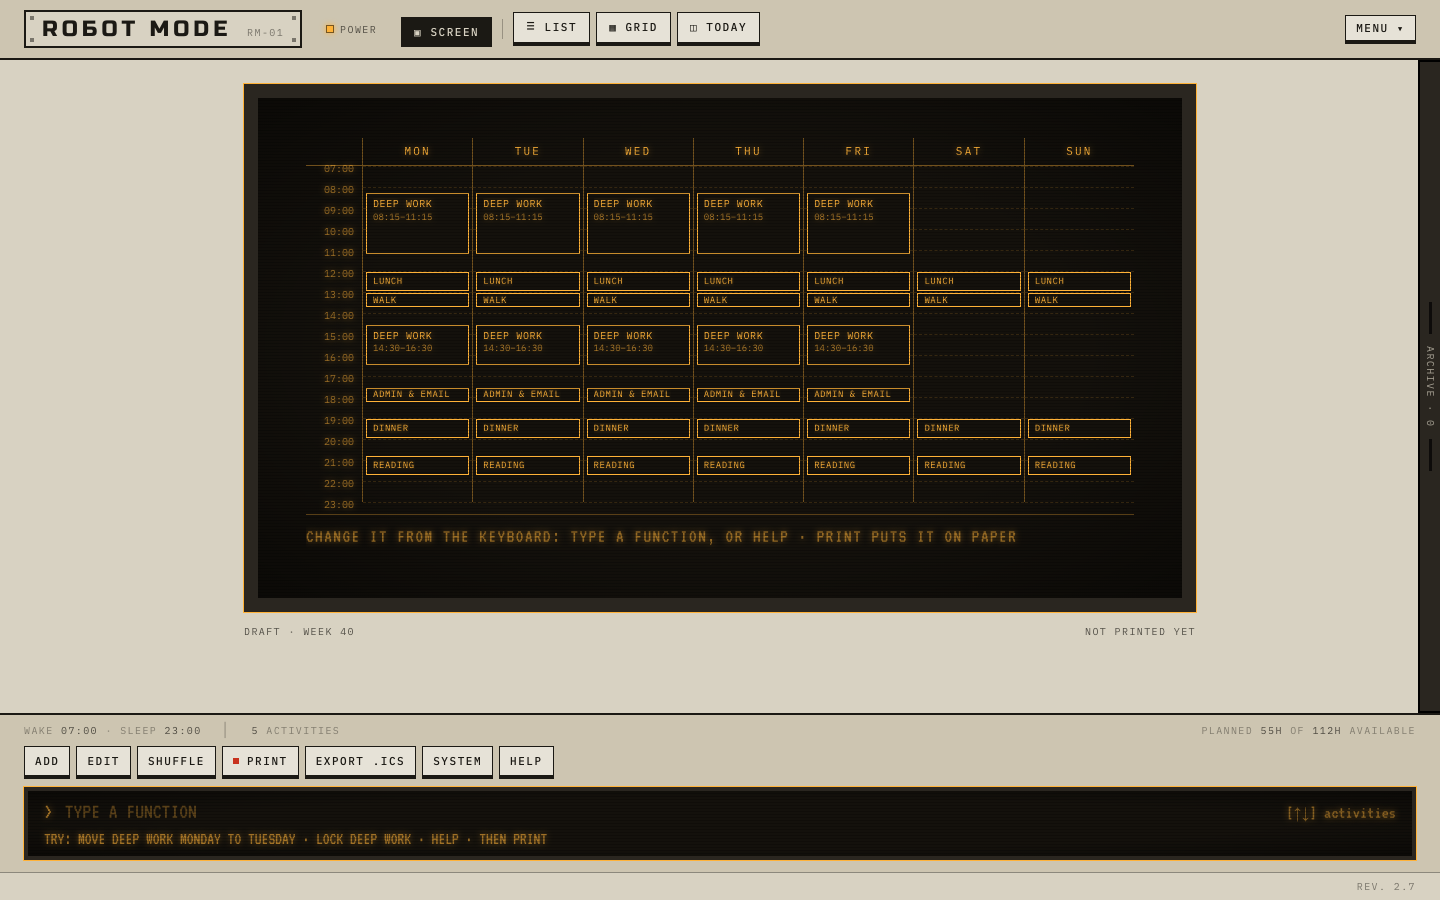Click the Add button
Image resolution: width=1440 pixels, height=900 pixels.
(47, 761)
